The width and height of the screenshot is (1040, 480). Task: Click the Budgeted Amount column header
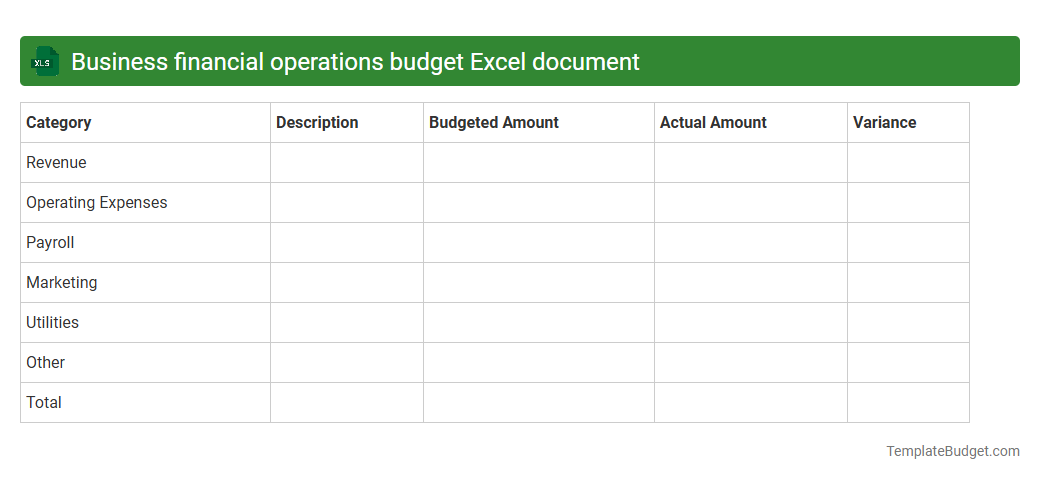539,123
